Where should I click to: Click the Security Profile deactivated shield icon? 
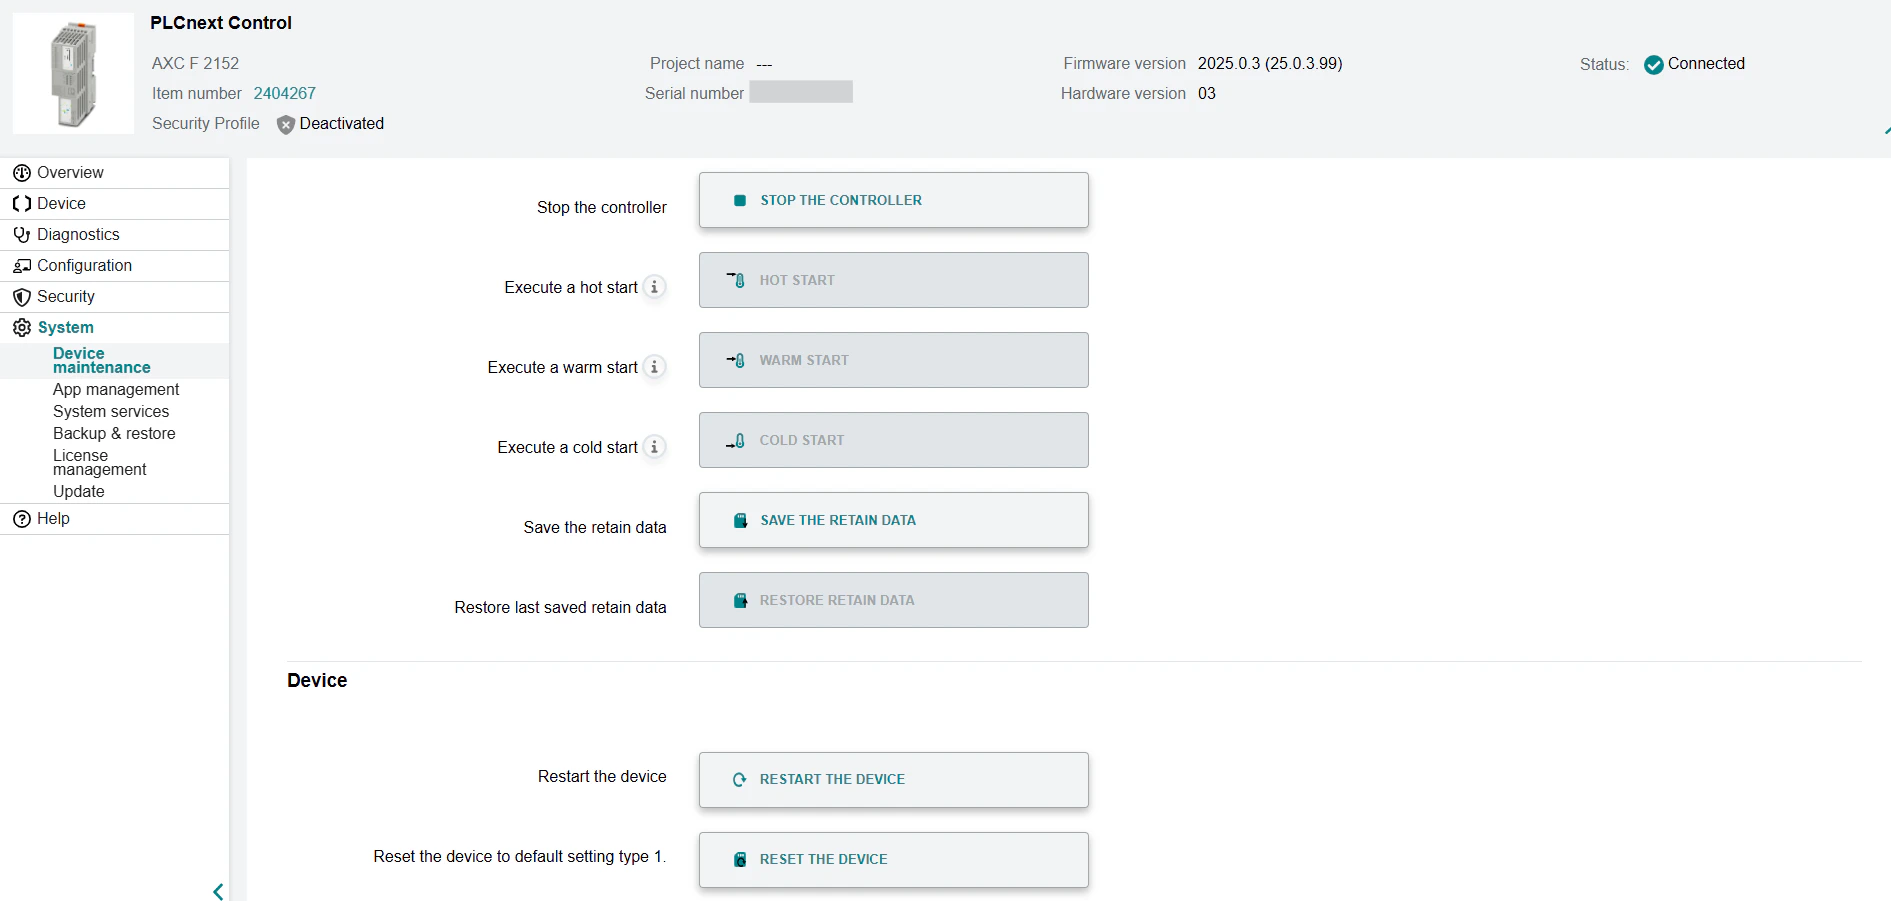286,125
